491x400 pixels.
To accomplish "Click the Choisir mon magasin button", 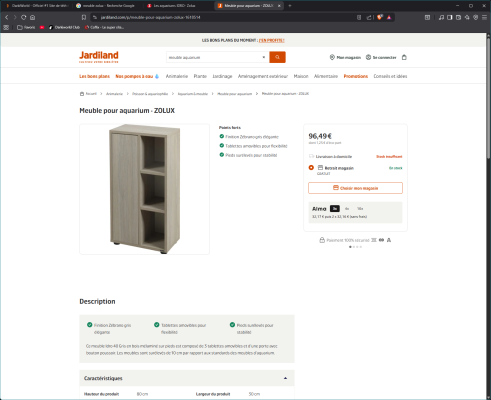I will click(355, 188).
